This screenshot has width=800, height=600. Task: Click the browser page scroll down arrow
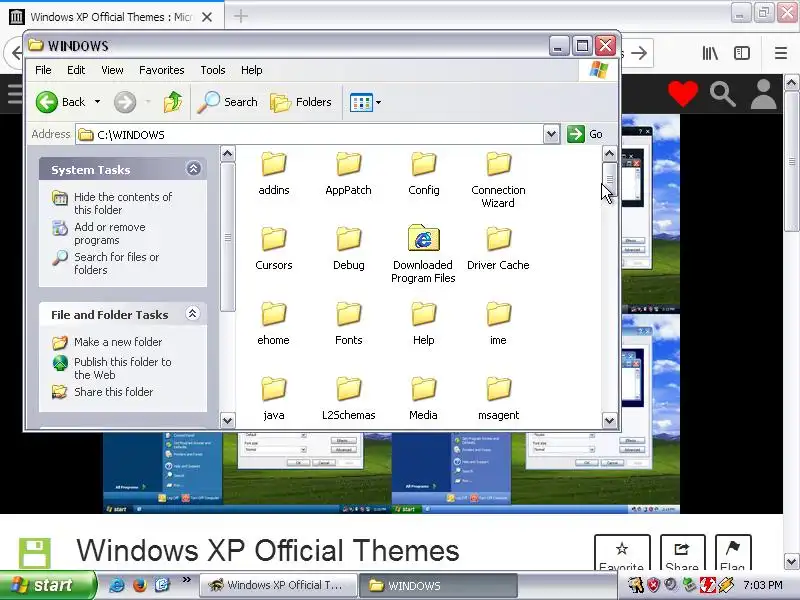pyautogui.click(x=791, y=562)
